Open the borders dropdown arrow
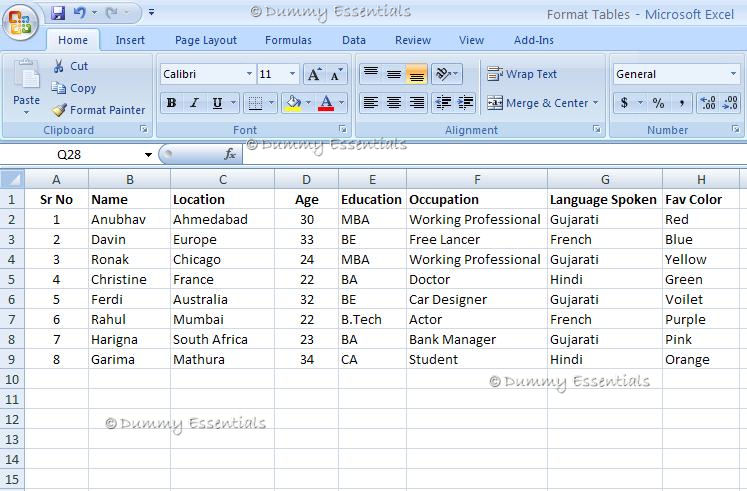This screenshot has height=491, width=747. 272,103
